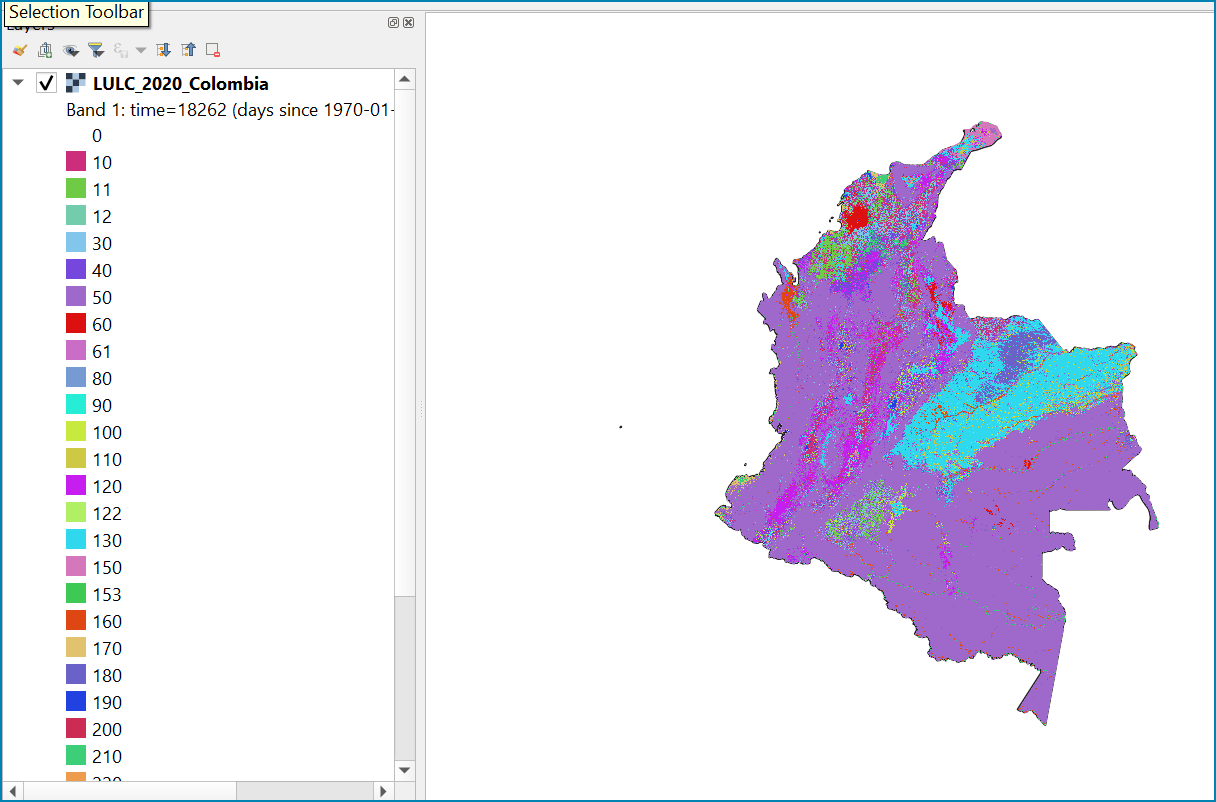1216x802 pixels.
Task: Click the Filter Legend funnel icon
Action: [95, 50]
